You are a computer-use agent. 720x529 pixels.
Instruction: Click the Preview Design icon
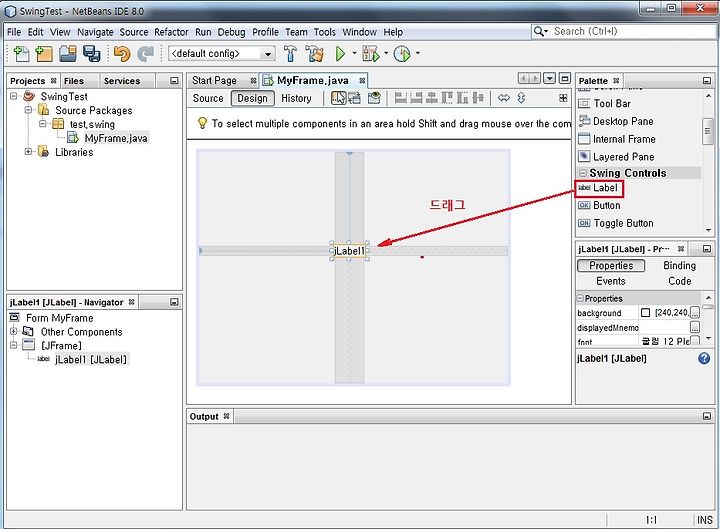pos(374,98)
